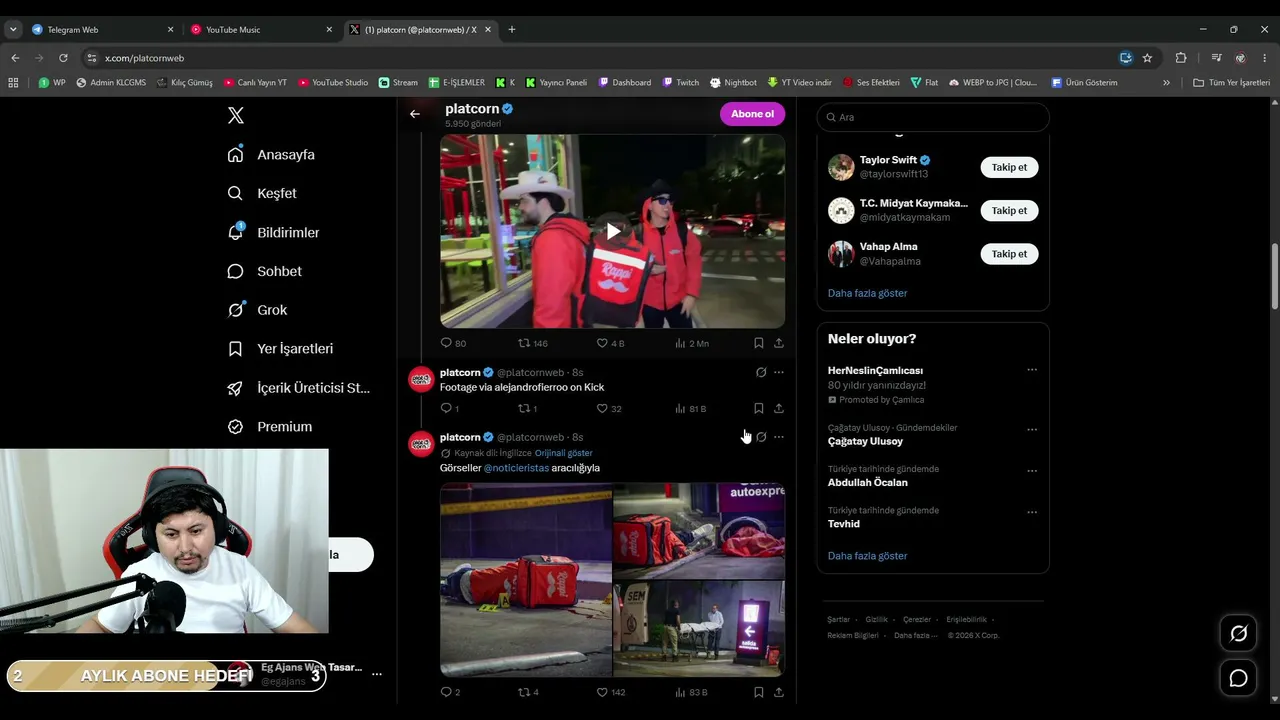Viewport: 1280px width, 720px height.
Task: Show more follow suggestions under Vahap Alma
Action: pos(868,293)
